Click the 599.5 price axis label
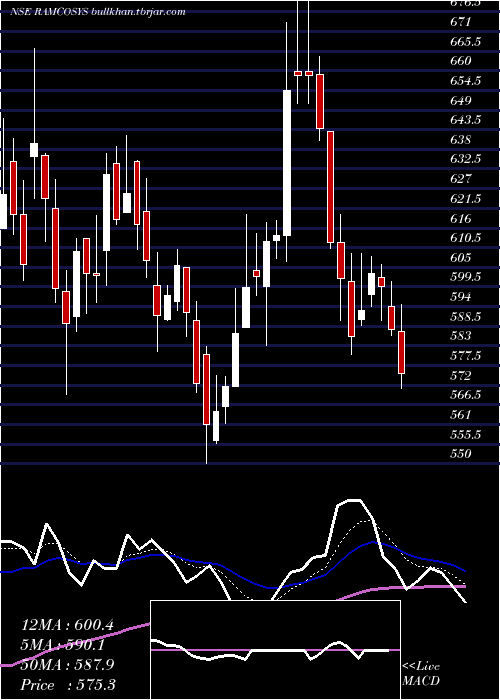The width and height of the screenshot is (500, 700). point(465,277)
